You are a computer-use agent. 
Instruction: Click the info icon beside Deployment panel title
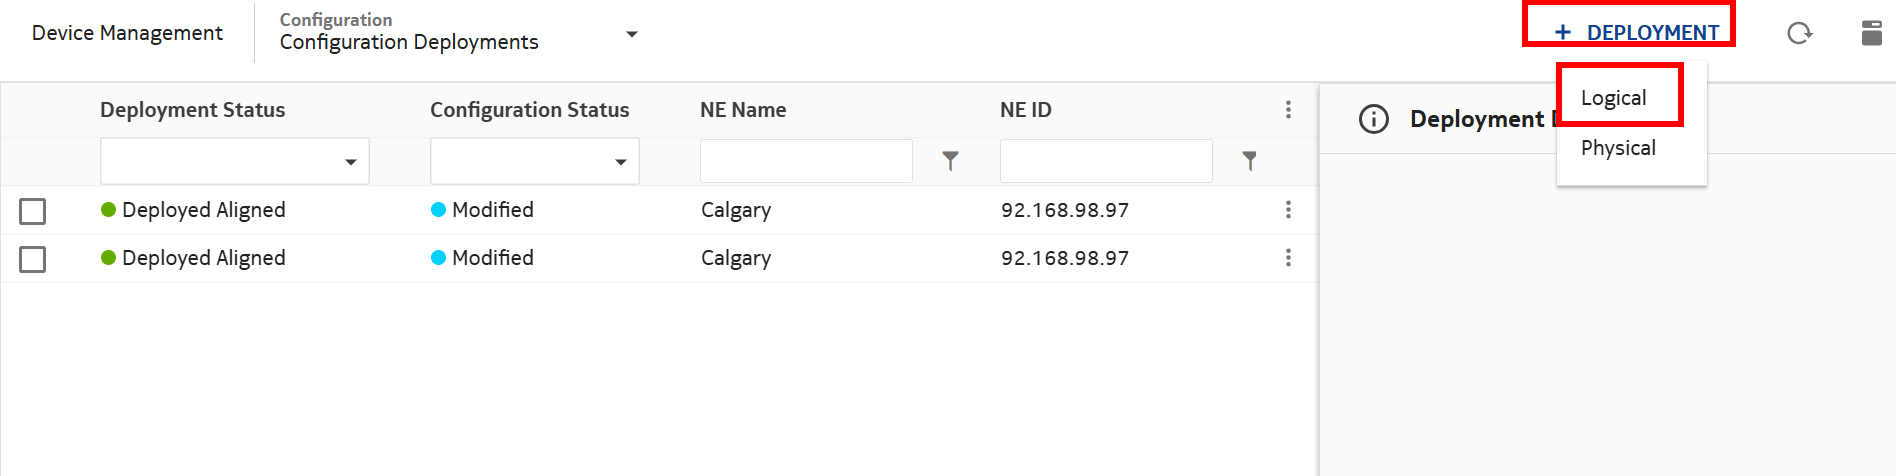(x=1374, y=120)
